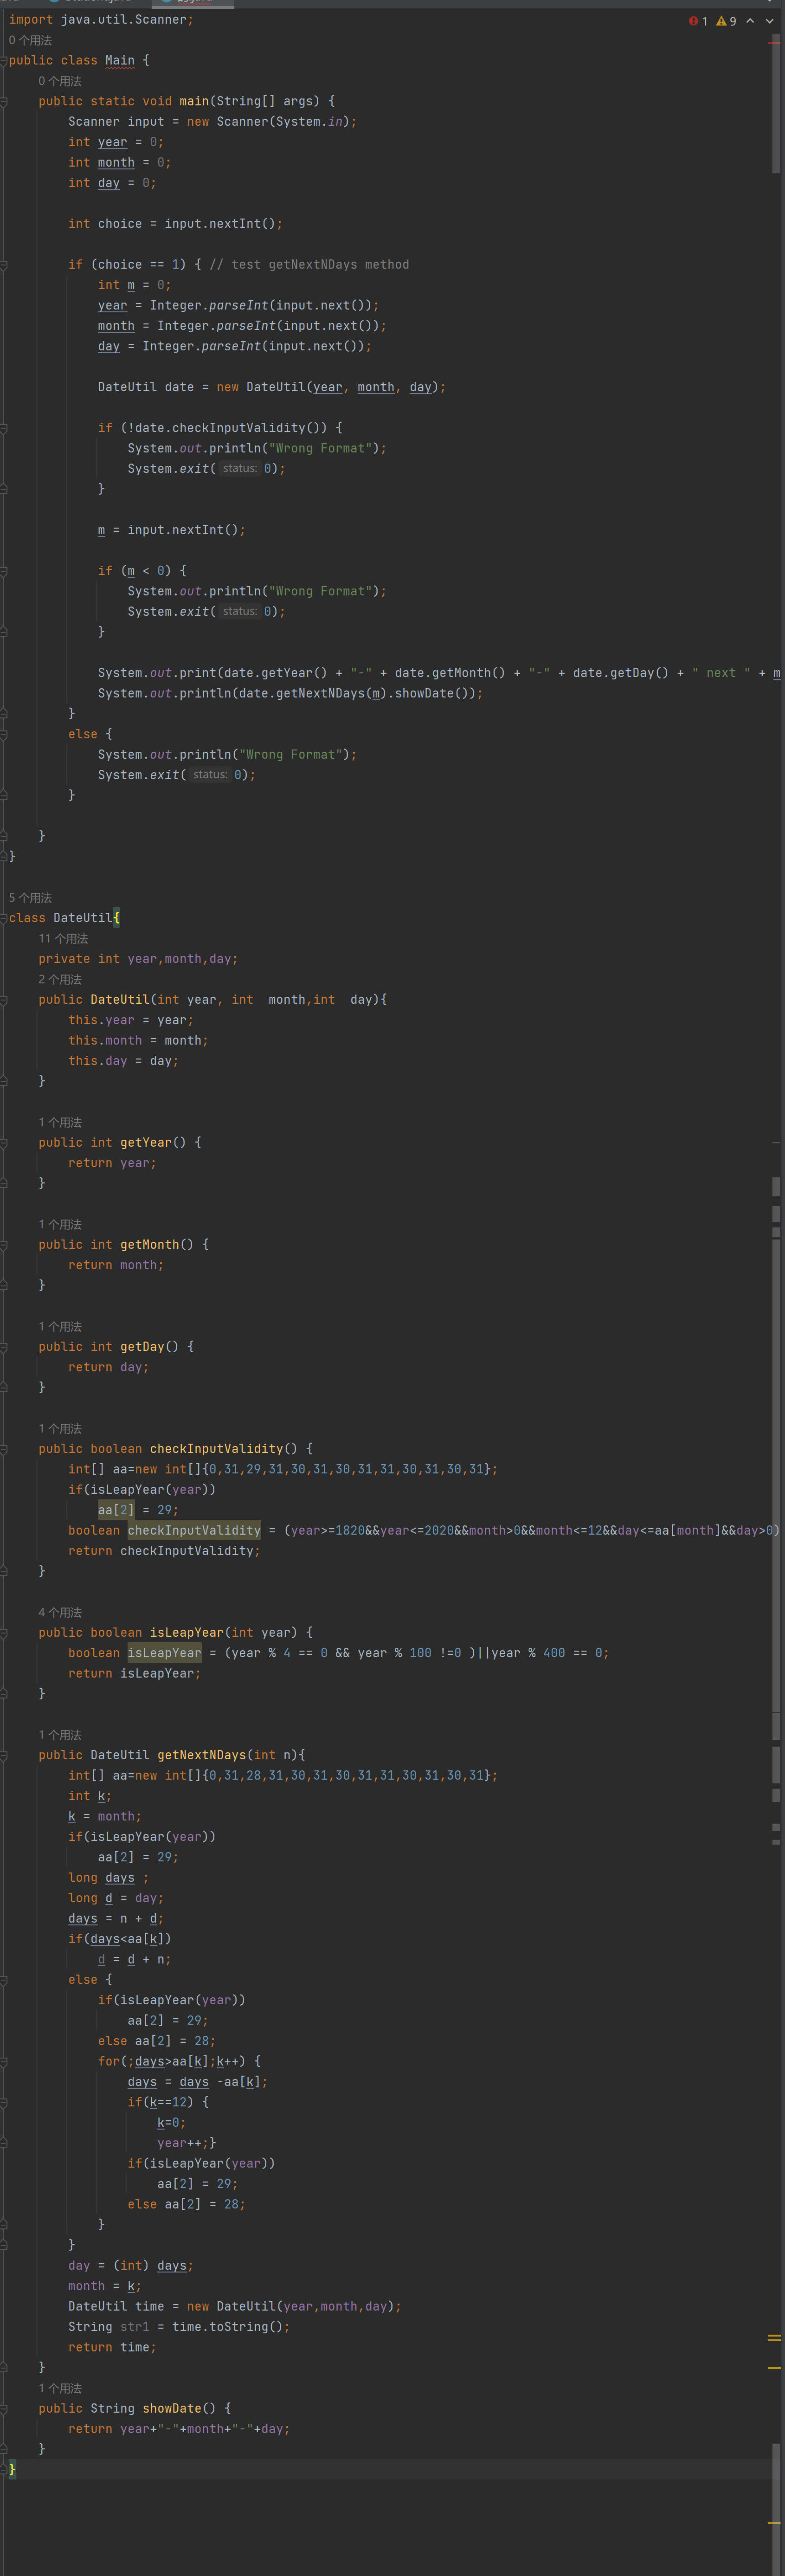Screen dimensions: 785x2576
Task: Click the 'return time;' statement
Action: click(x=112, y=2347)
